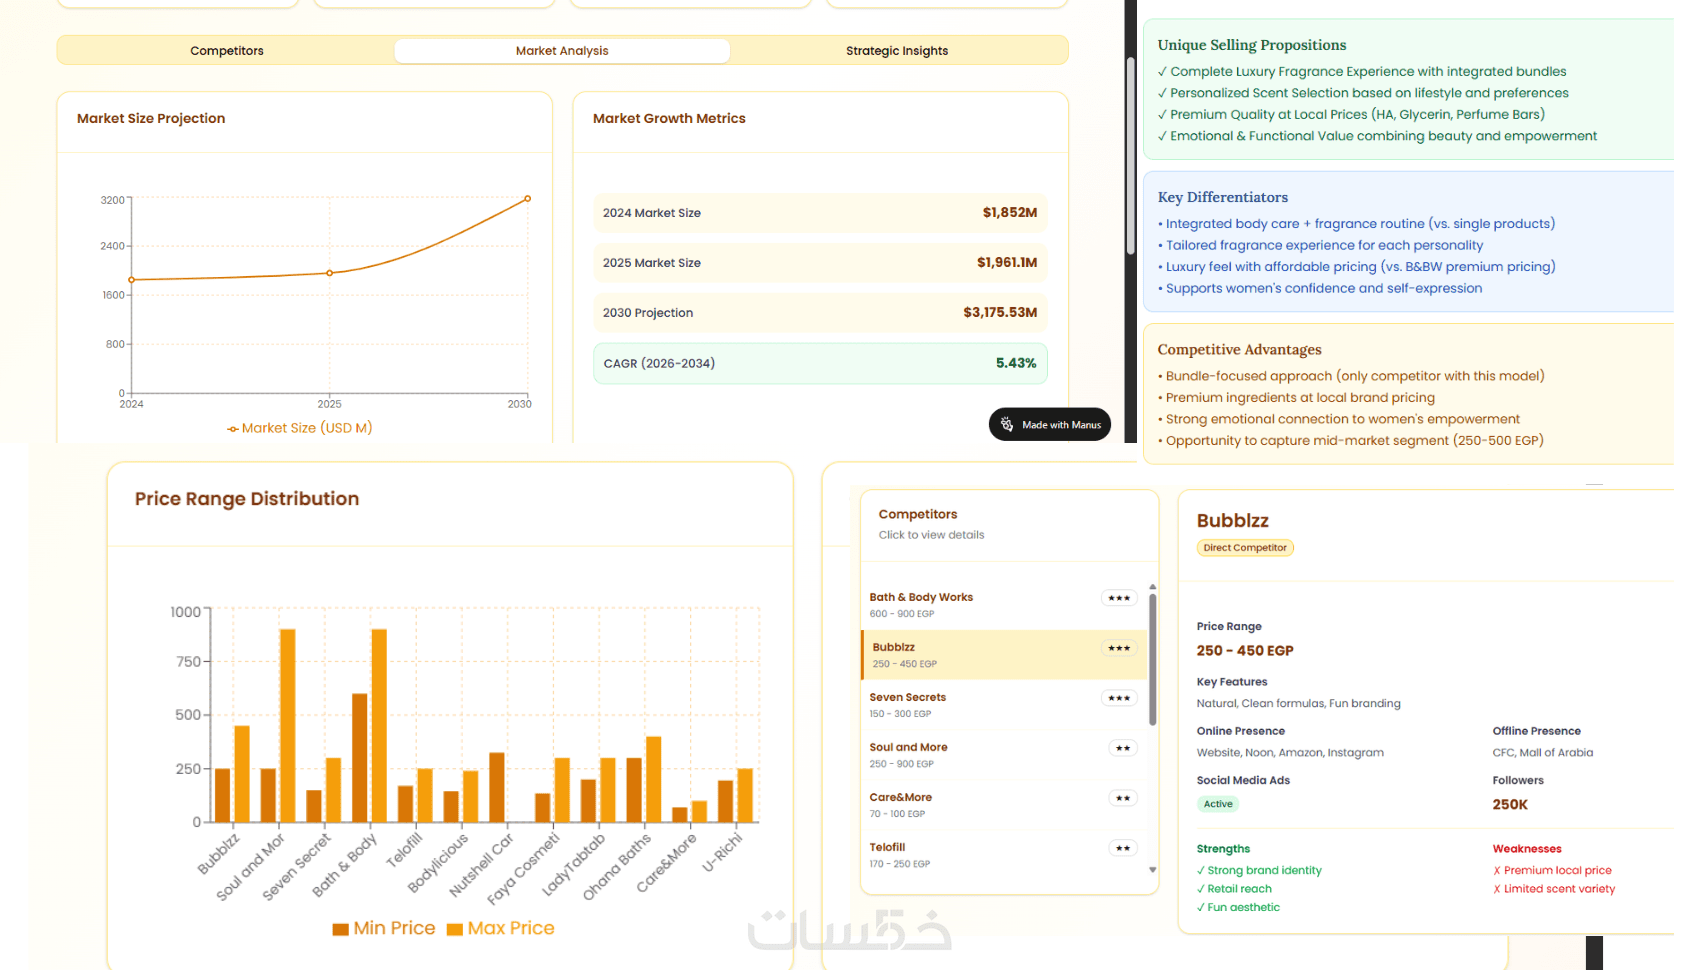Click the star rating for Seven Secrets
Viewport: 1700px width, 970px height.
(1119, 698)
